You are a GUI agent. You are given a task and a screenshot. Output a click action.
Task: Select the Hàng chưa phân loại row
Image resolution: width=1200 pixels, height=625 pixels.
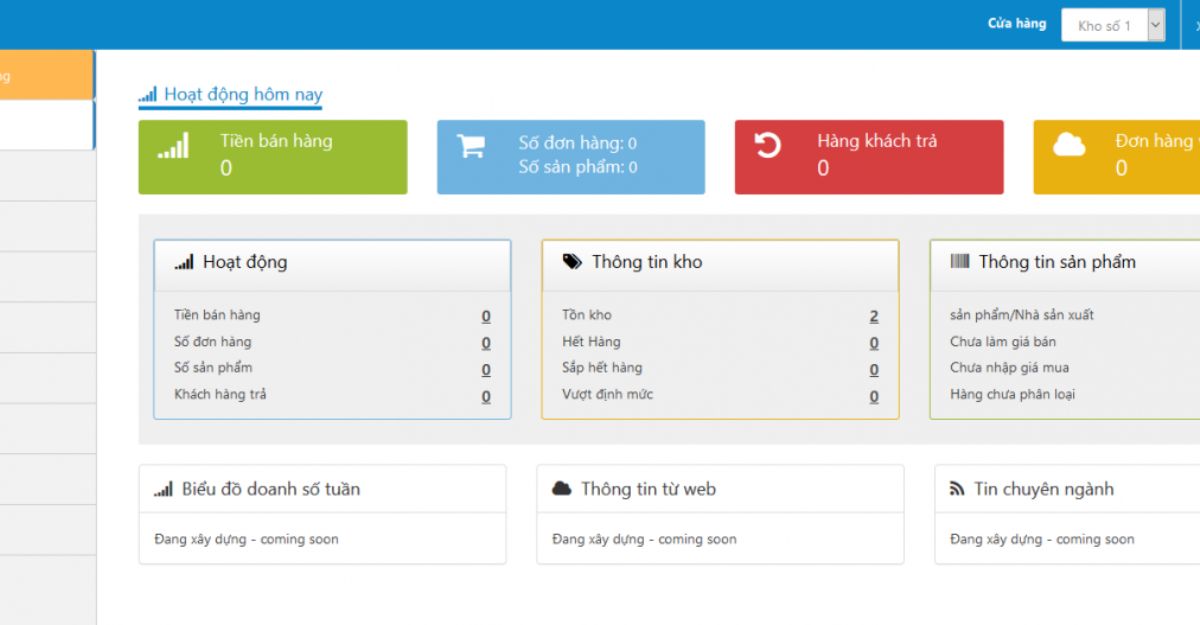point(1012,394)
